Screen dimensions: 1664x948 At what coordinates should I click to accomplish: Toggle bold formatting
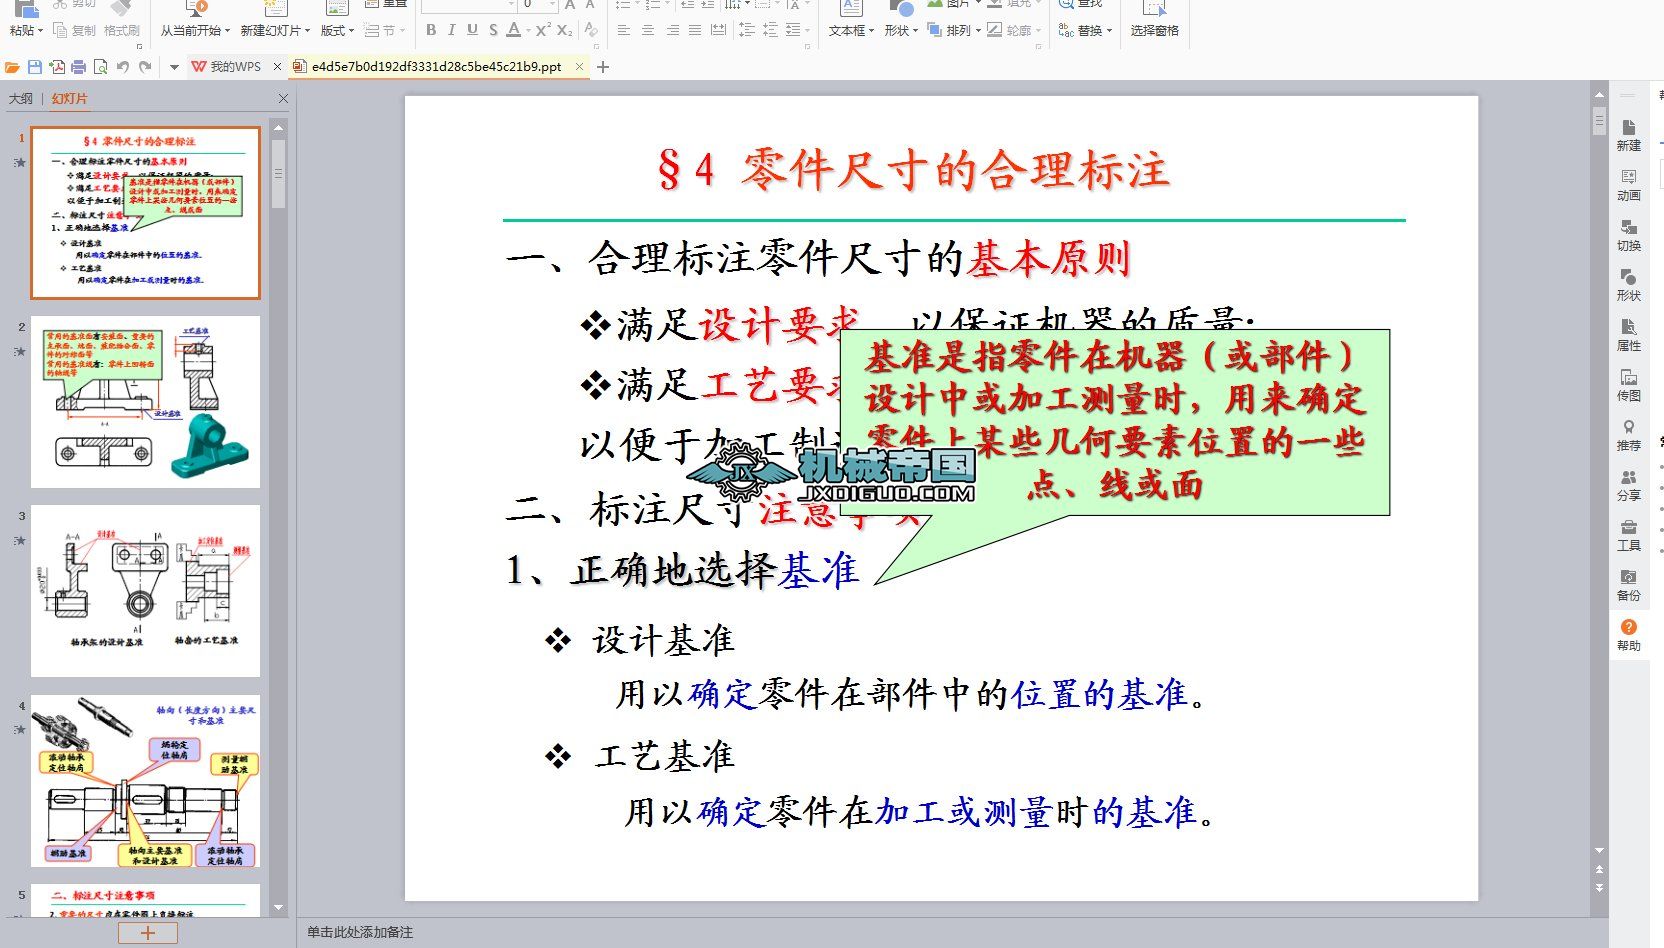pos(431,30)
